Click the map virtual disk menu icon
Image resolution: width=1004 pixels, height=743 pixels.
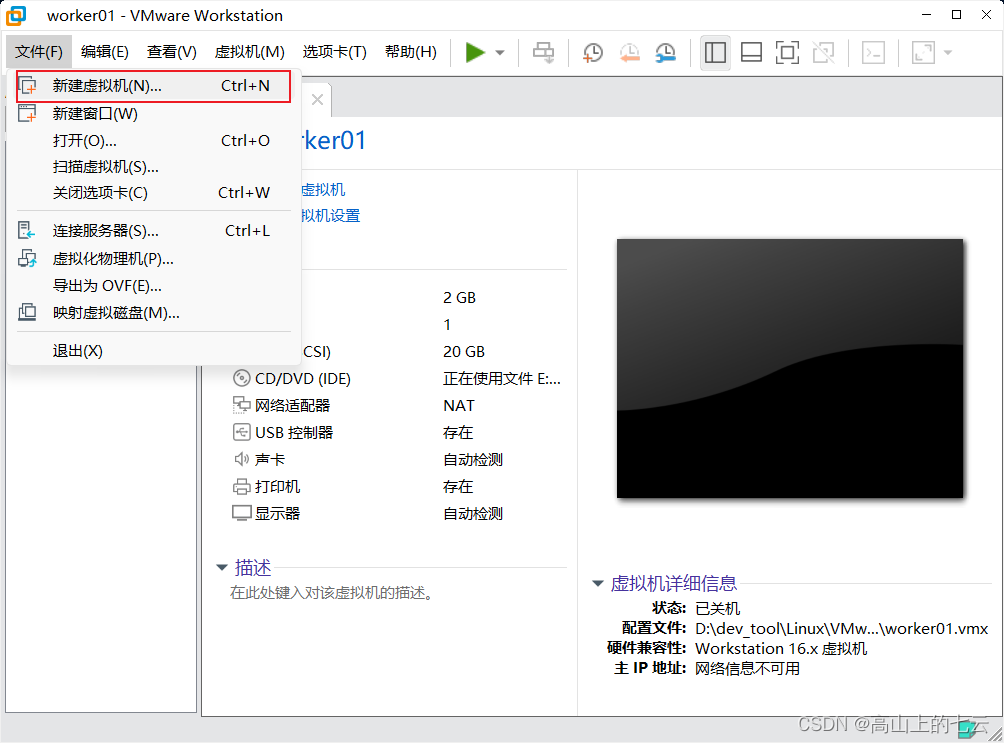27,313
